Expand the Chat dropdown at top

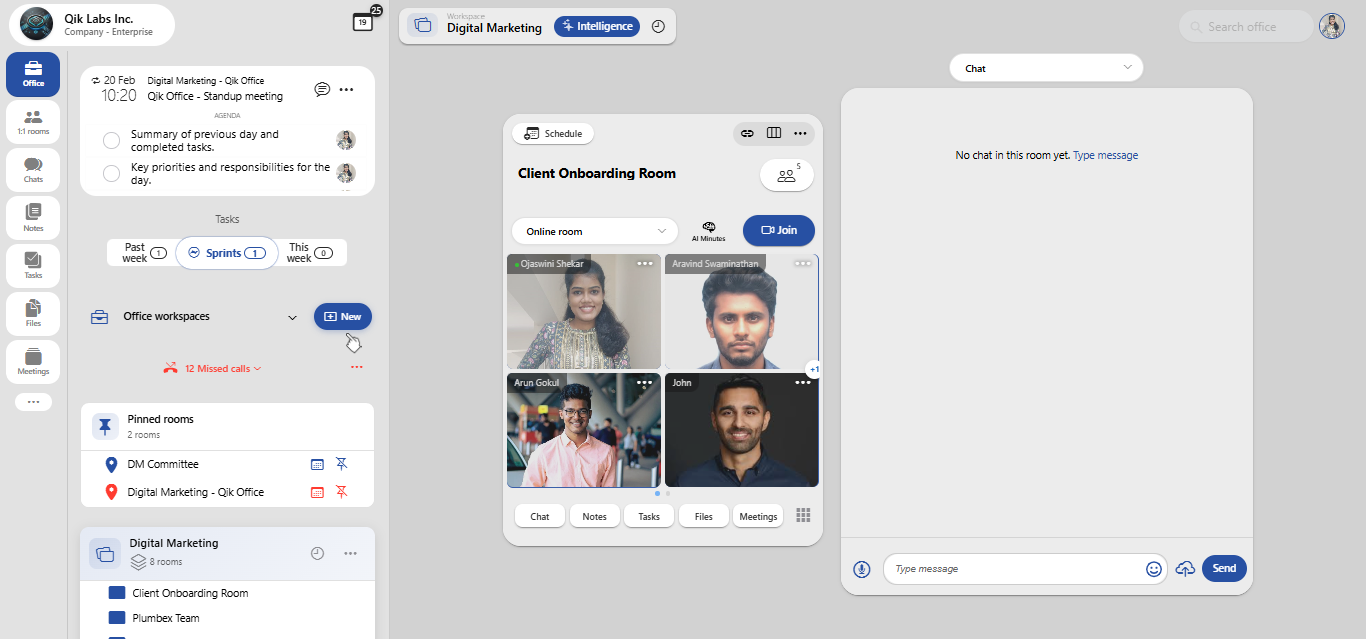click(x=1046, y=68)
